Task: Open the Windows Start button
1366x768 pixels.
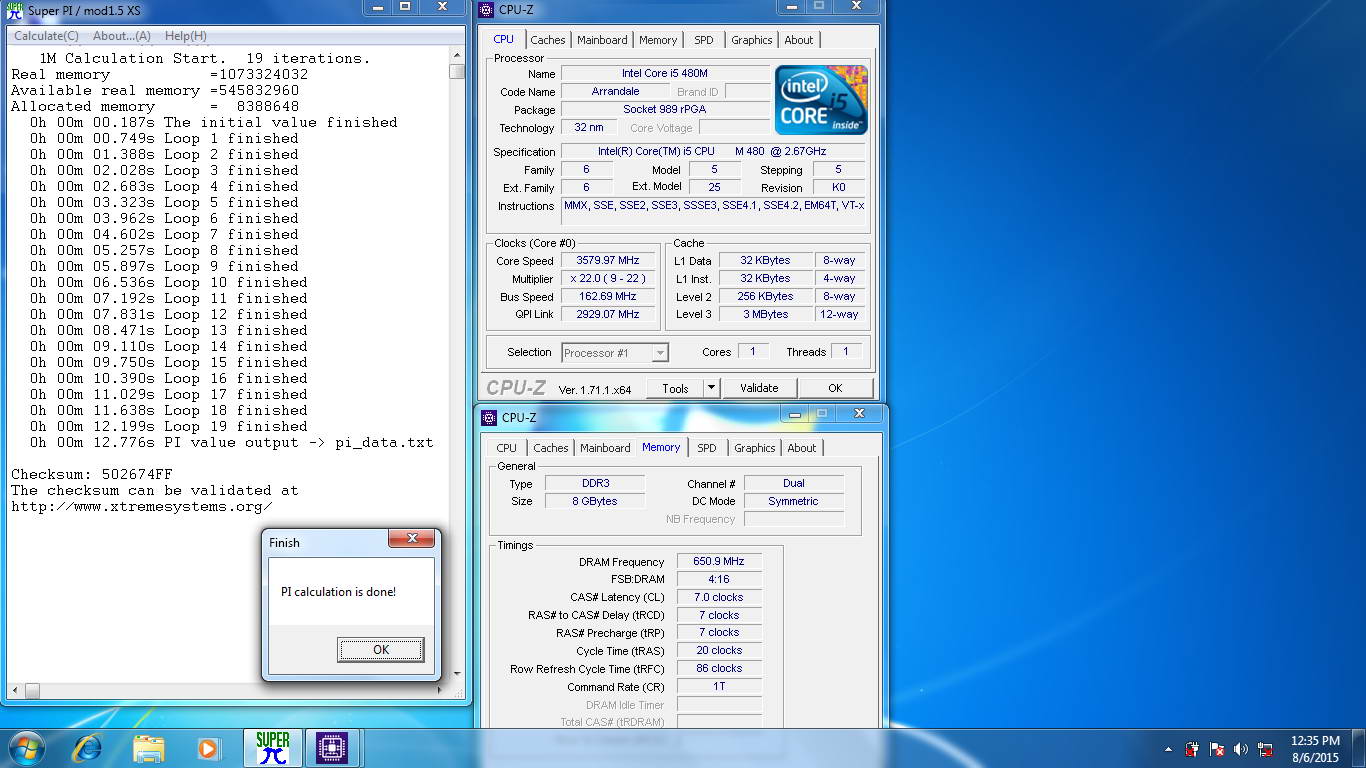Action: tap(26, 747)
